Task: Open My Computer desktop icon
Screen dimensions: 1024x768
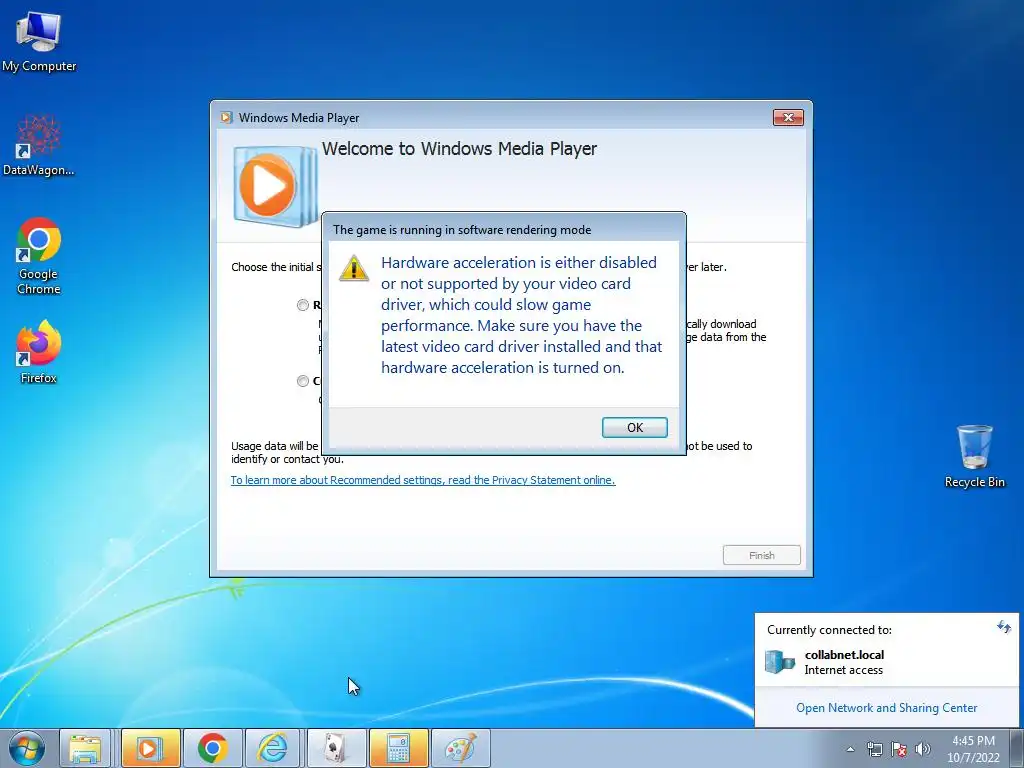Action: click(x=39, y=41)
